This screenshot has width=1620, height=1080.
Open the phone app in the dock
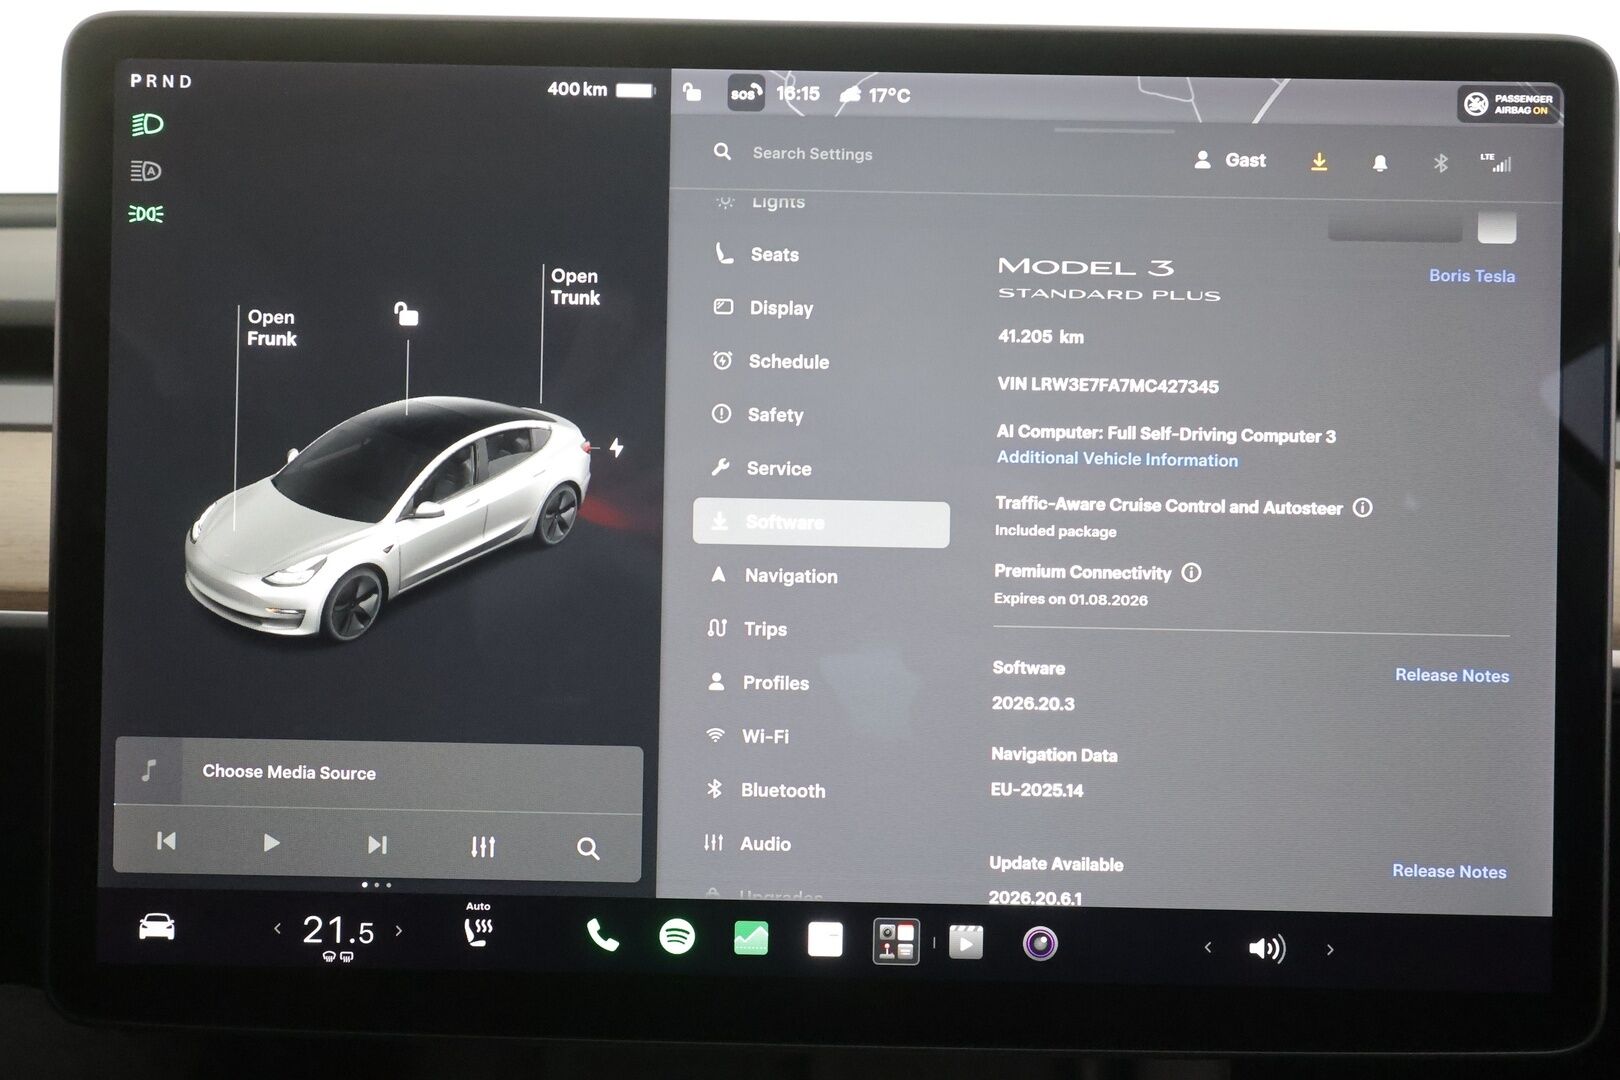[x=602, y=936]
